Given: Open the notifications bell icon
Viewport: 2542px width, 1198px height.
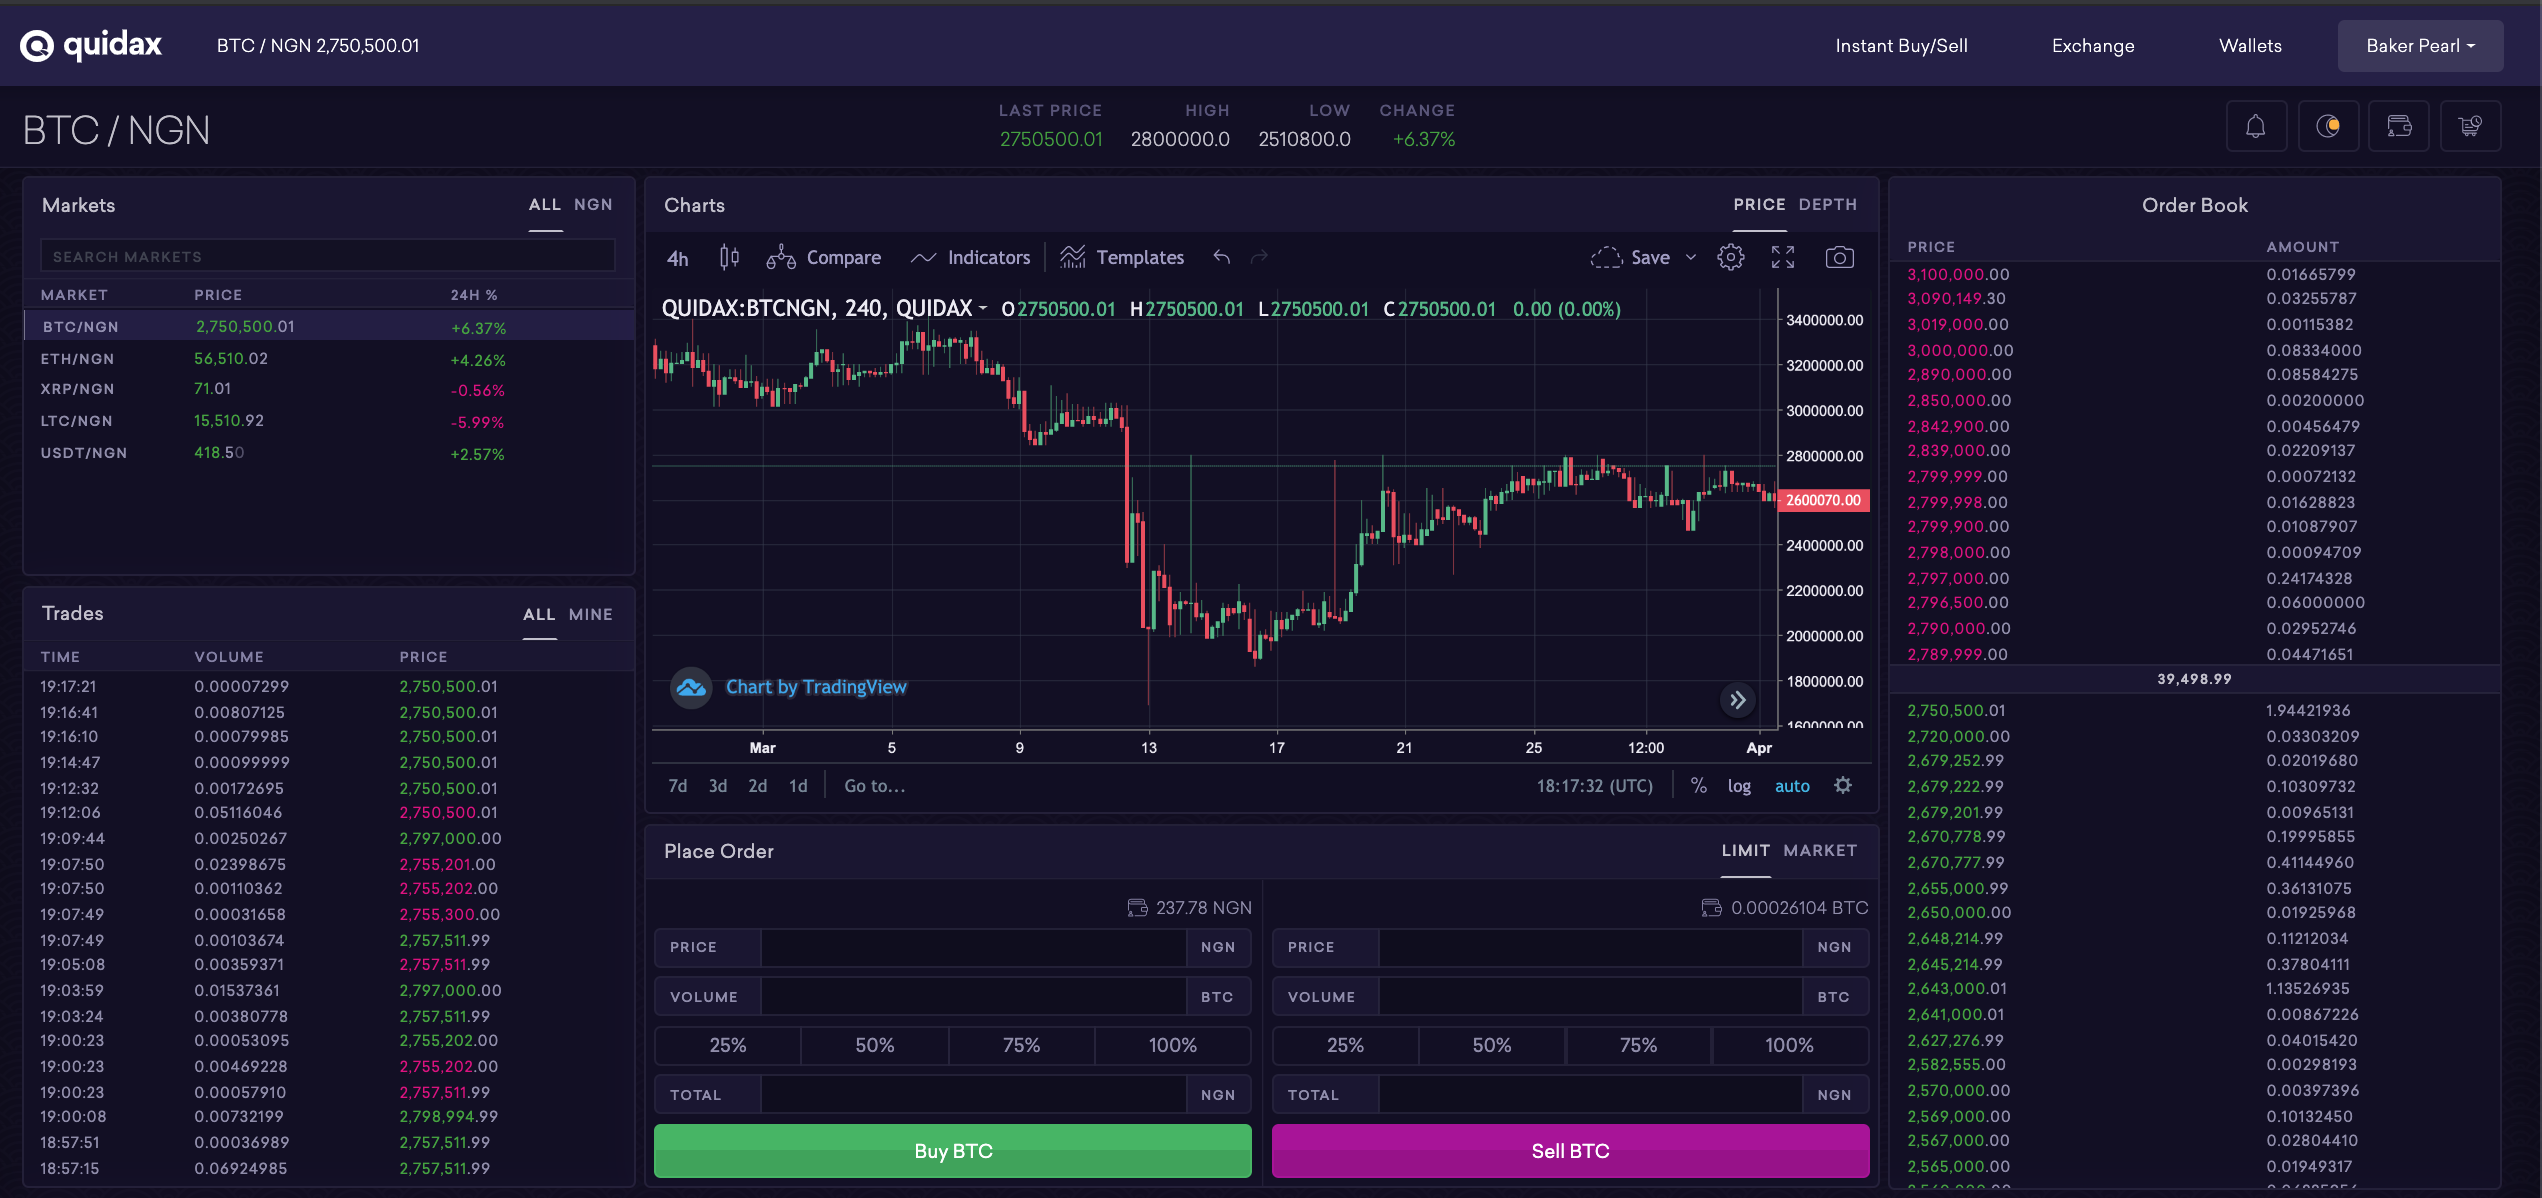Looking at the screenshot, I should point(2256,126).
